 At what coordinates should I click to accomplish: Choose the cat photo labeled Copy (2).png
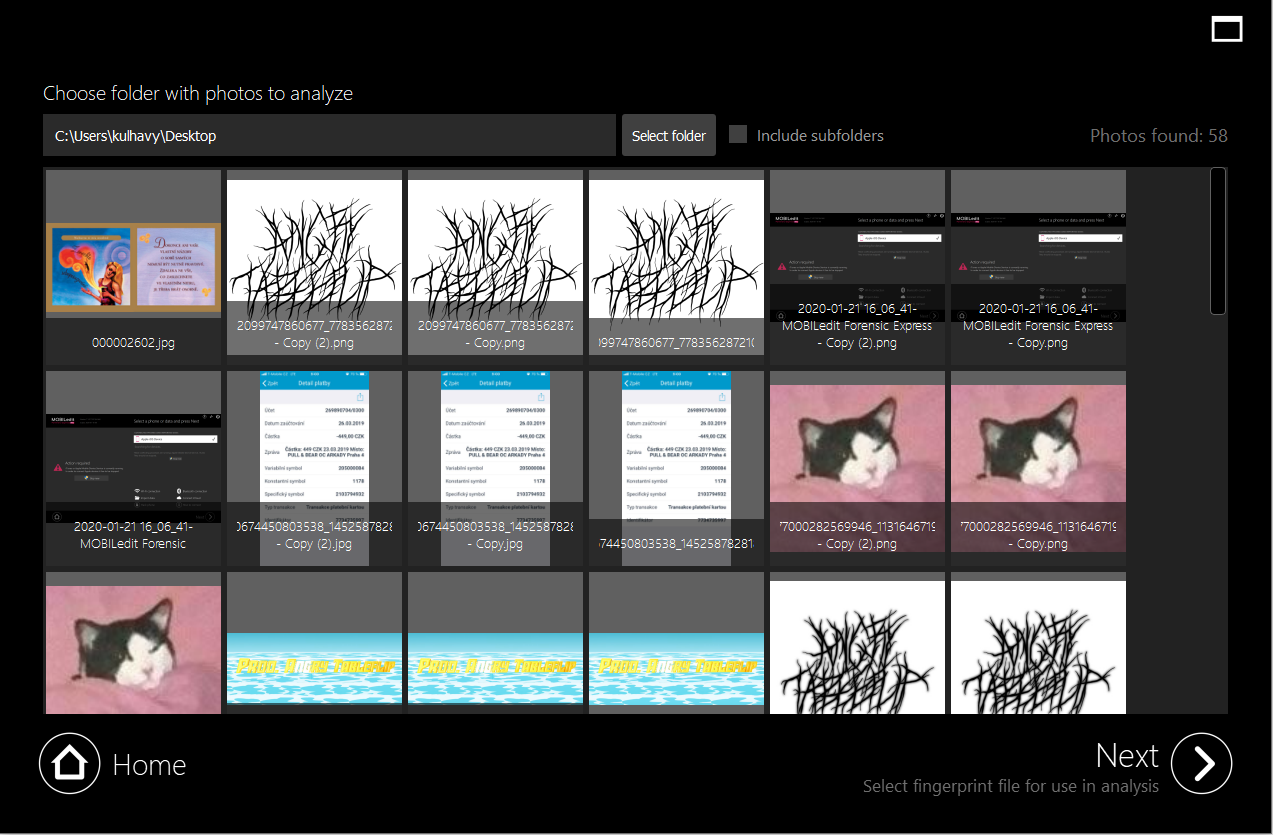pos(857,467)
